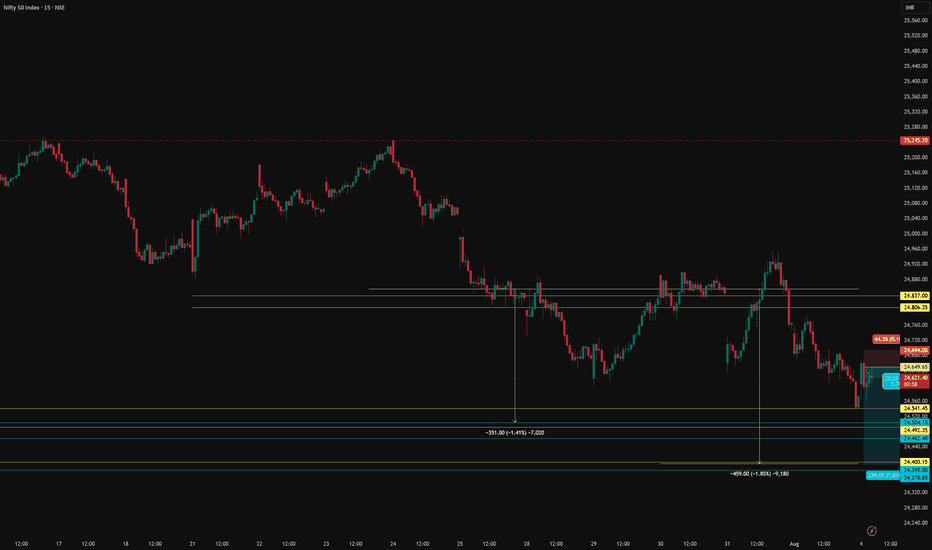Select the cyan 24,462.40 price label
Image resolution: width=932 pixels, height=550 pixels.
[915, 438]
